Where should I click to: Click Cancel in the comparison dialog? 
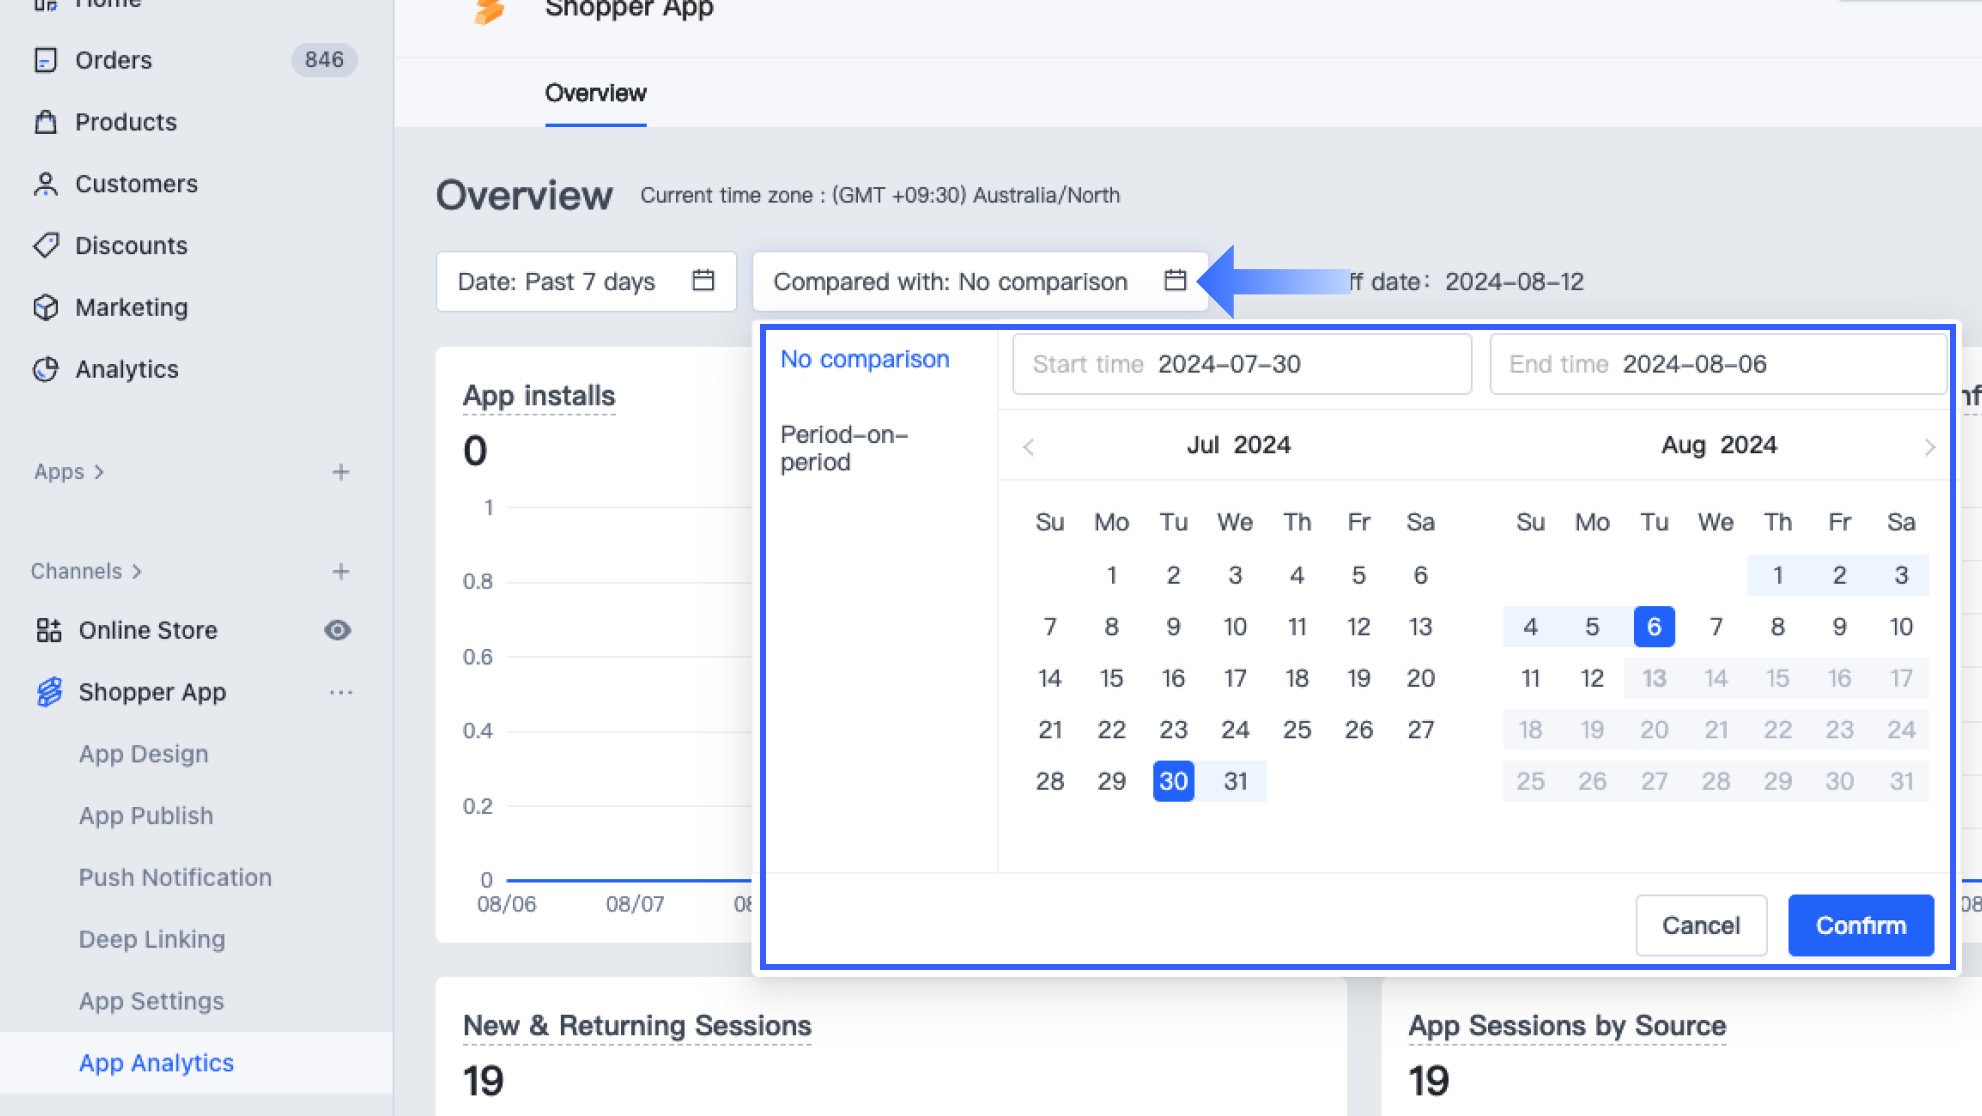tap(1701, 925)
